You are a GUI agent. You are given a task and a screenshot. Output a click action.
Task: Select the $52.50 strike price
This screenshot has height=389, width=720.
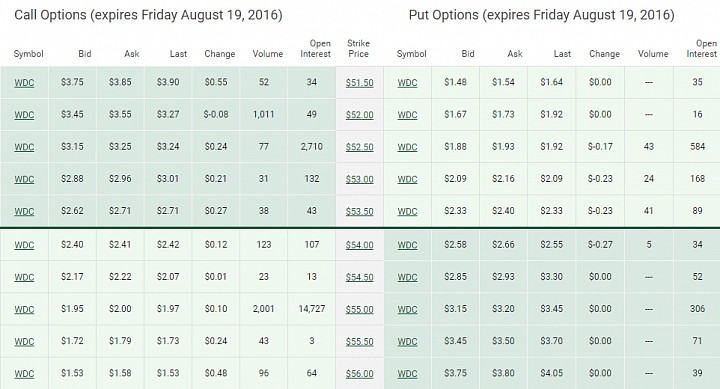pyautogui.click(x=359, y=147)
